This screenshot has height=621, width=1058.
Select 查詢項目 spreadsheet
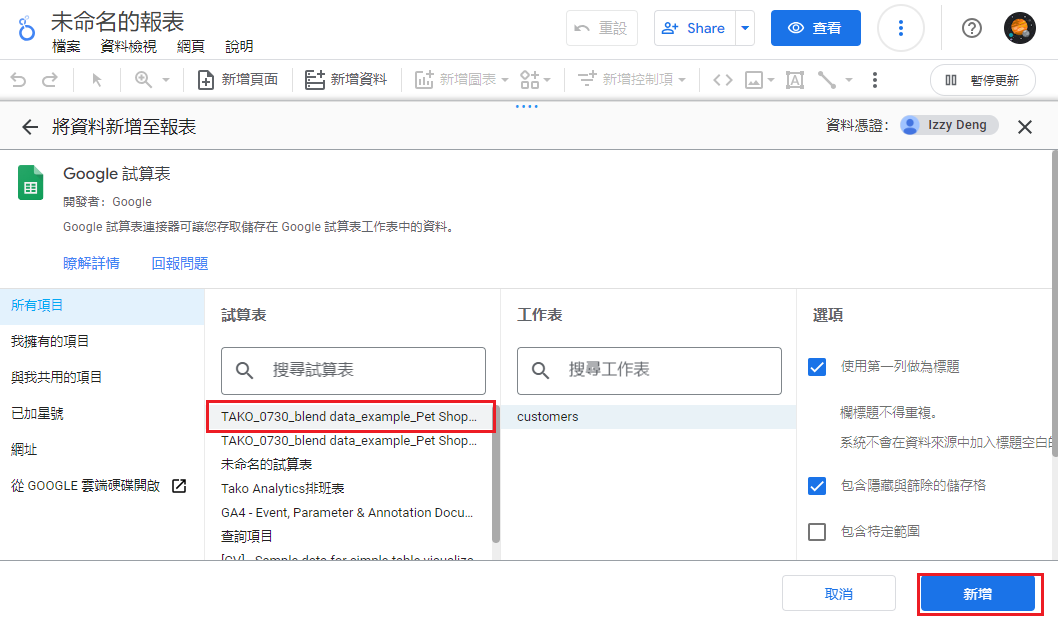[349, 537]
